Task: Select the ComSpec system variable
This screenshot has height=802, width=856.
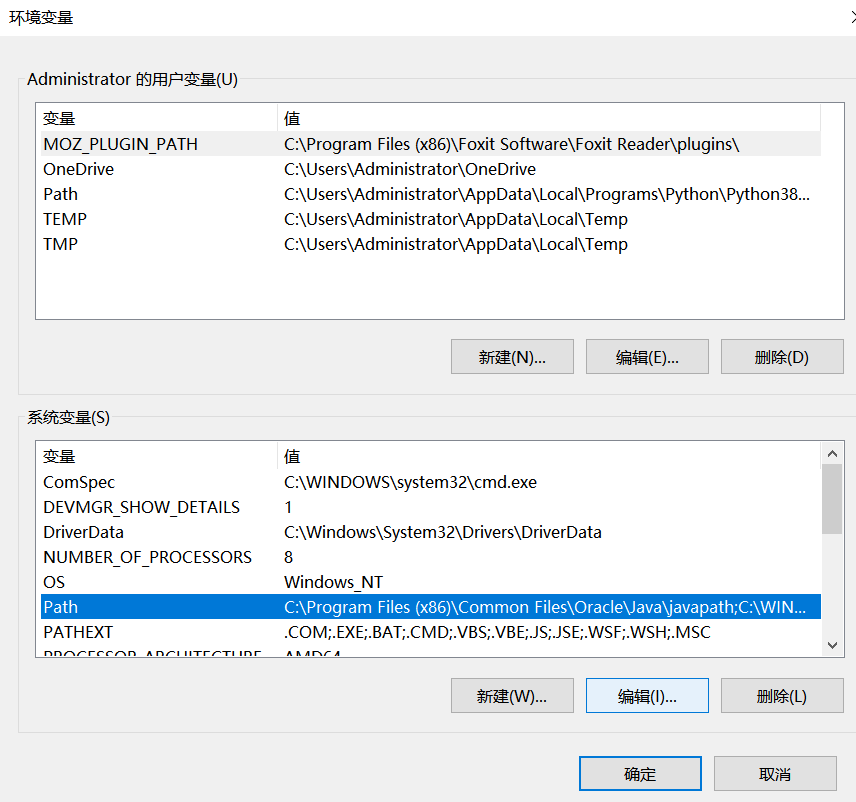Action: pyautogui.click(x=431, y=482)
